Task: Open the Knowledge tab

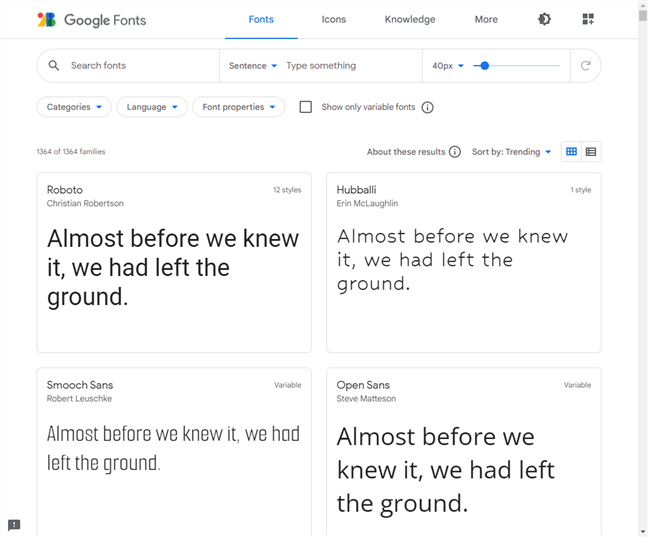Action: [x=410, y=19]
